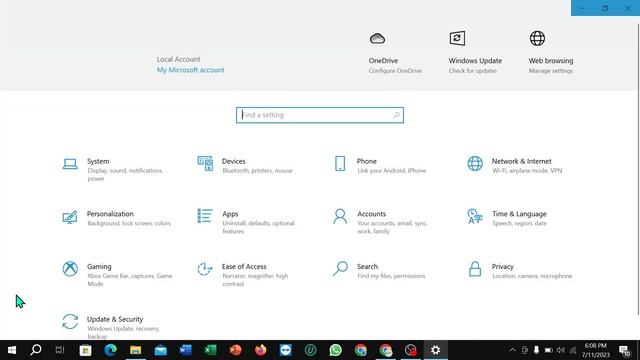This screenshot has width=640, height=360.
Task: Click the Web browsing header label
Action: tap(551, 60)
